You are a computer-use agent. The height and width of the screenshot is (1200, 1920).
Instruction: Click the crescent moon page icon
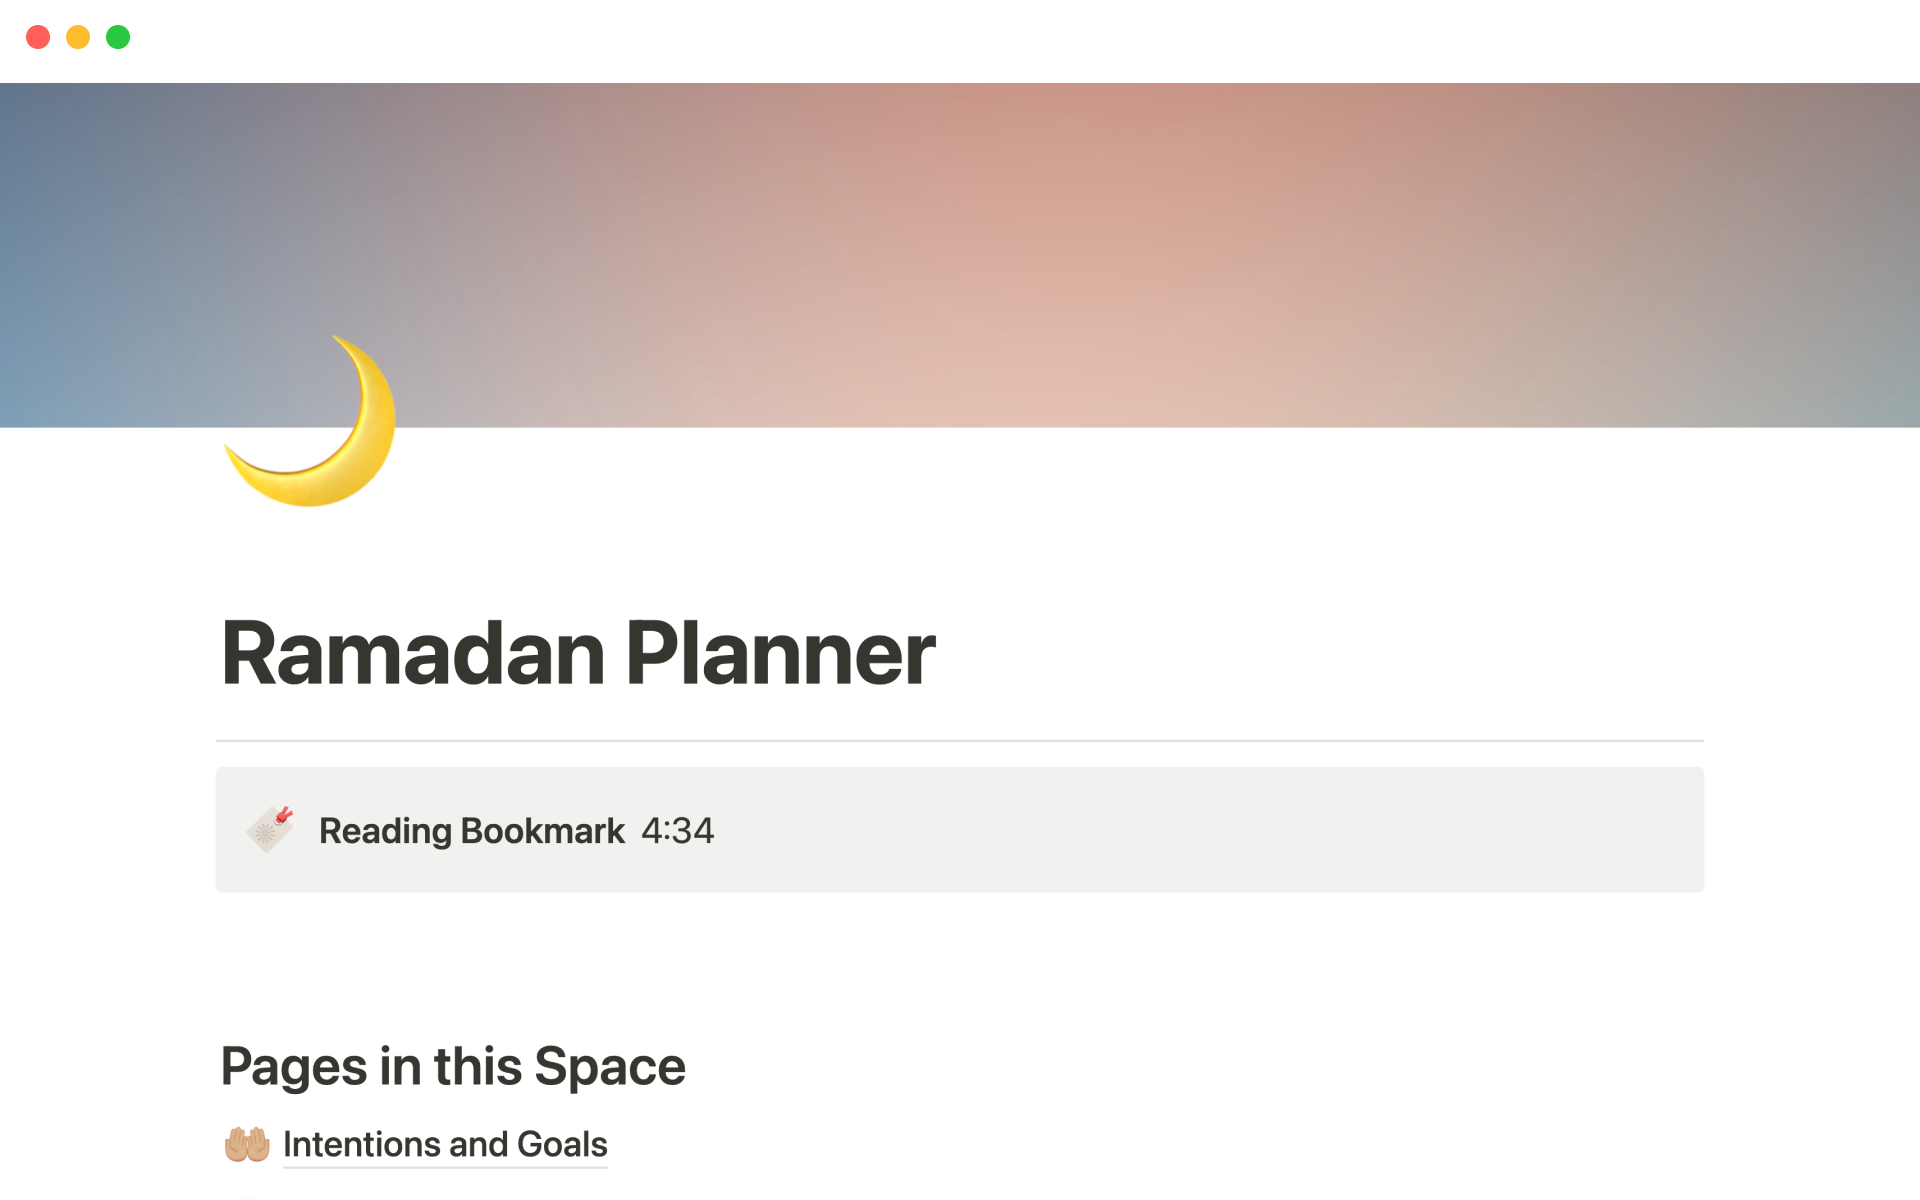point(310,420)
